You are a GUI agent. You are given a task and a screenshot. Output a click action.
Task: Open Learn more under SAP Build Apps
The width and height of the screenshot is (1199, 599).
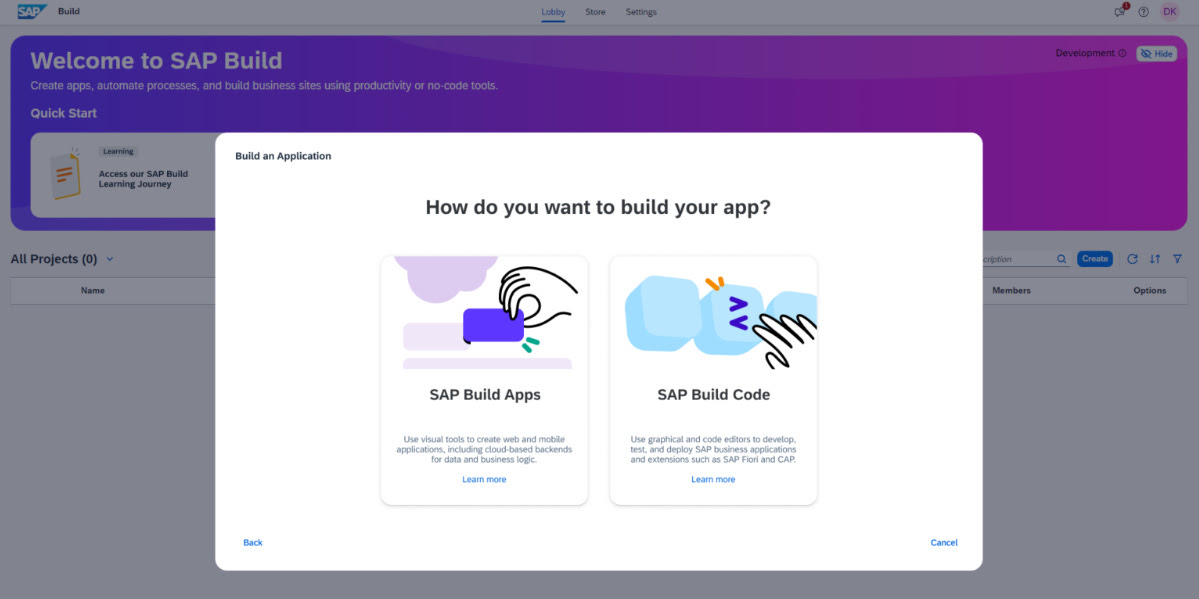(x=484, y=479)
